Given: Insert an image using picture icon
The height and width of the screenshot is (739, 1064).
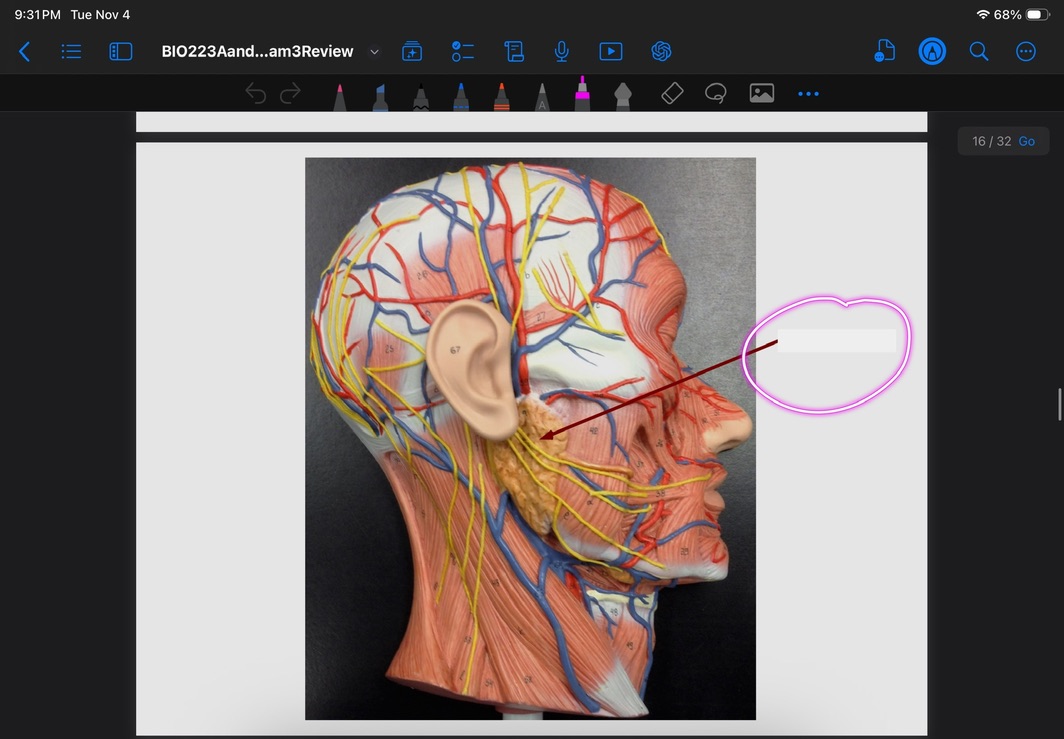Looking at the screenshot, I should [x=762, y=94].
